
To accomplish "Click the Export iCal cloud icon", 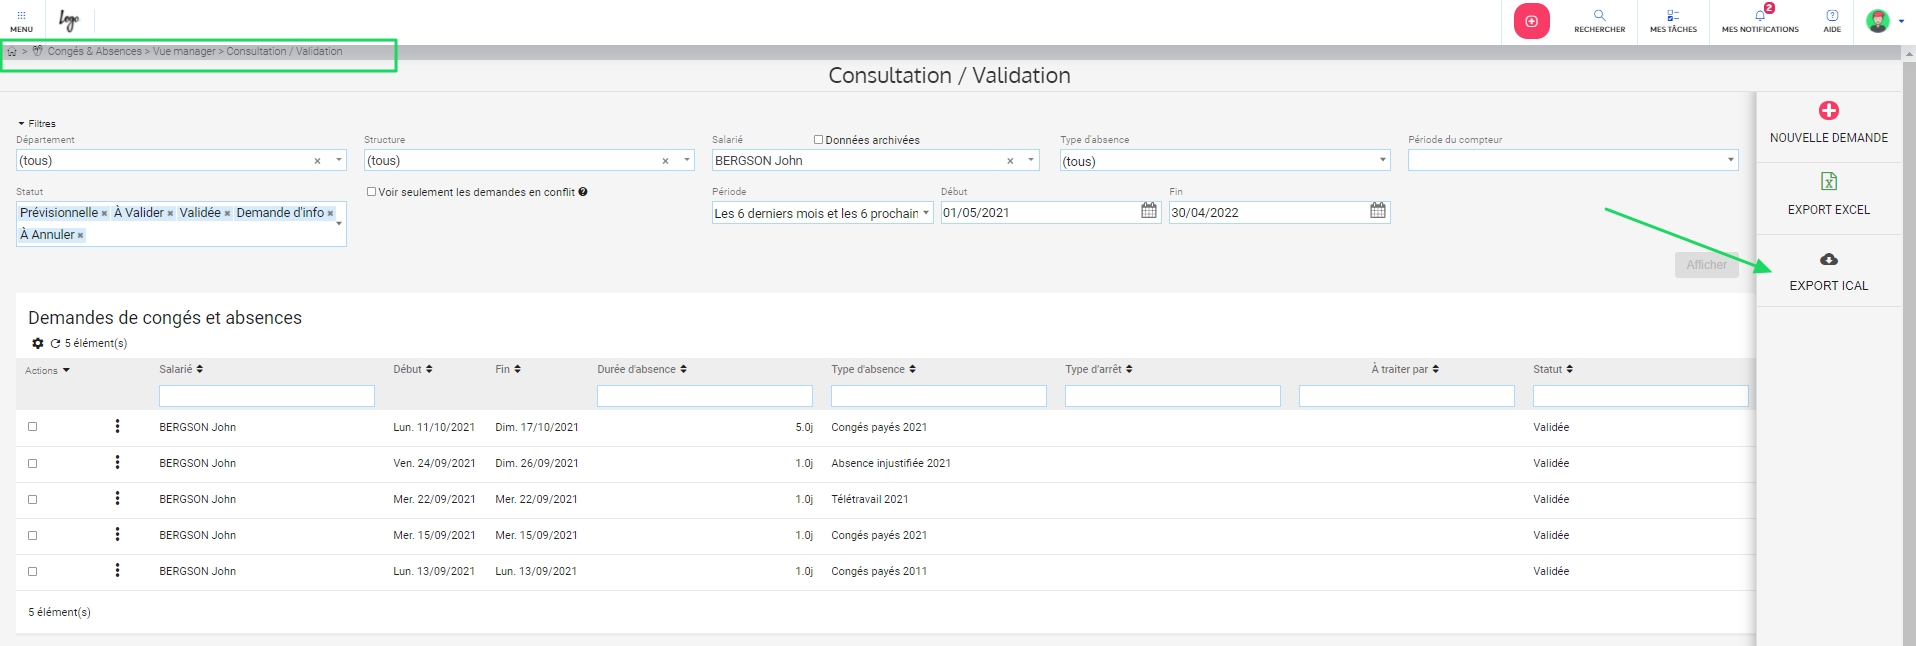I will pyautogui.click(x=1829, y=259).
